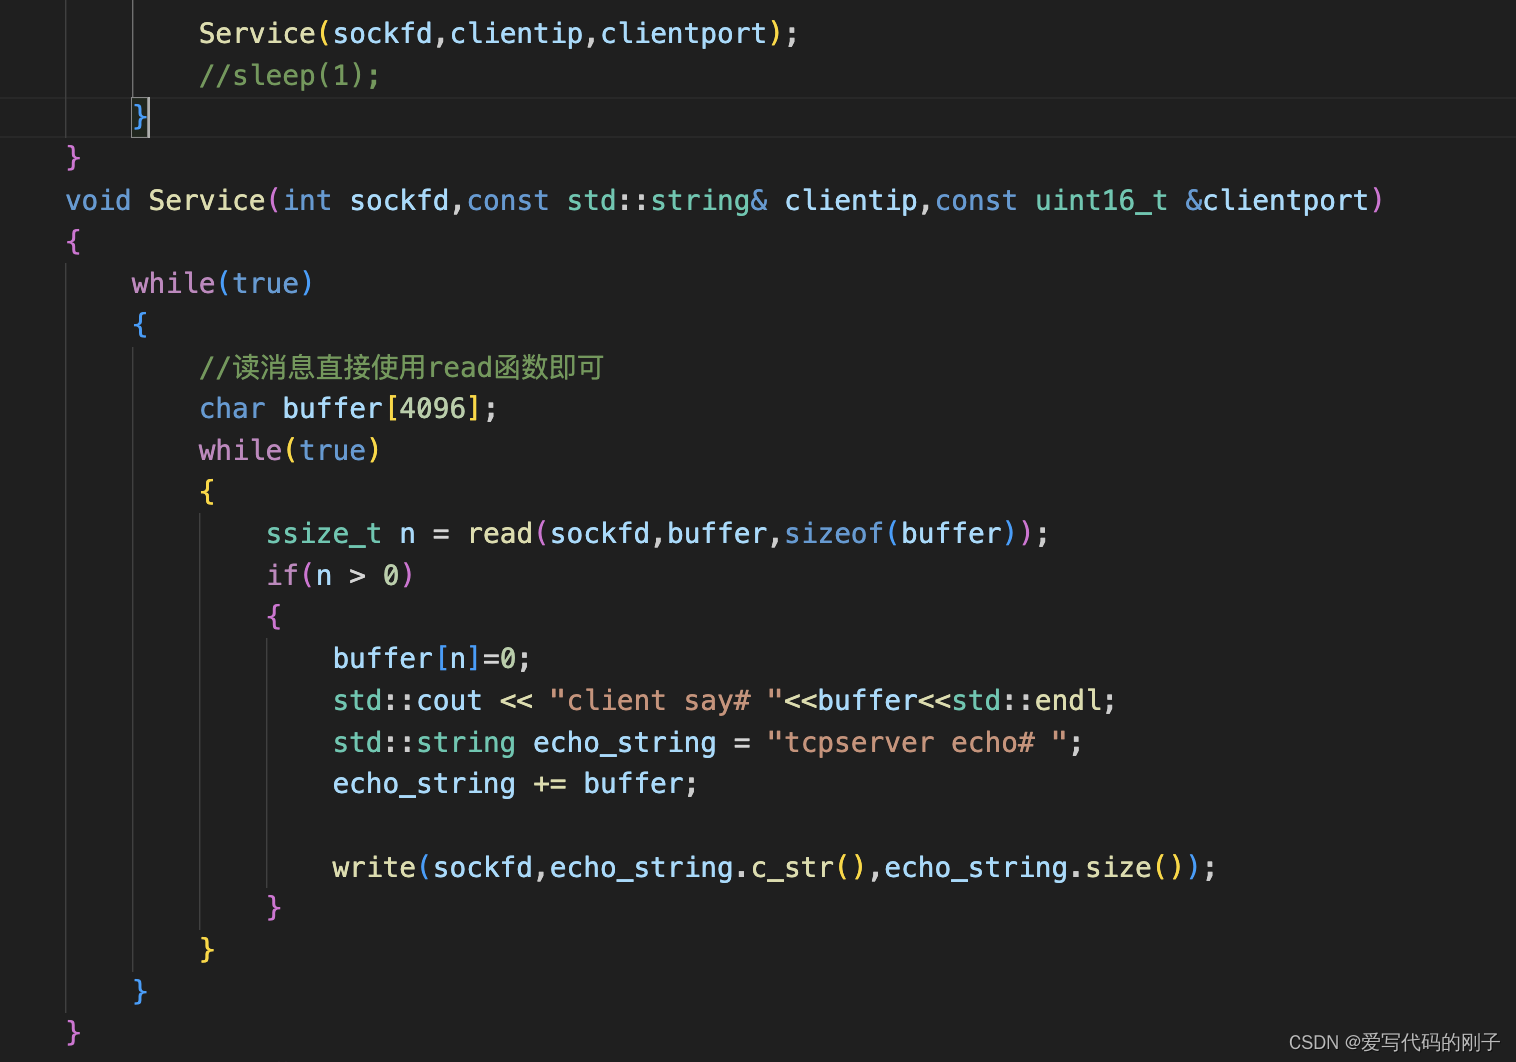Click the "tcpserver echo# " string literal
Viewport: 1516px width, 1062px height.
tap(916, 743)
